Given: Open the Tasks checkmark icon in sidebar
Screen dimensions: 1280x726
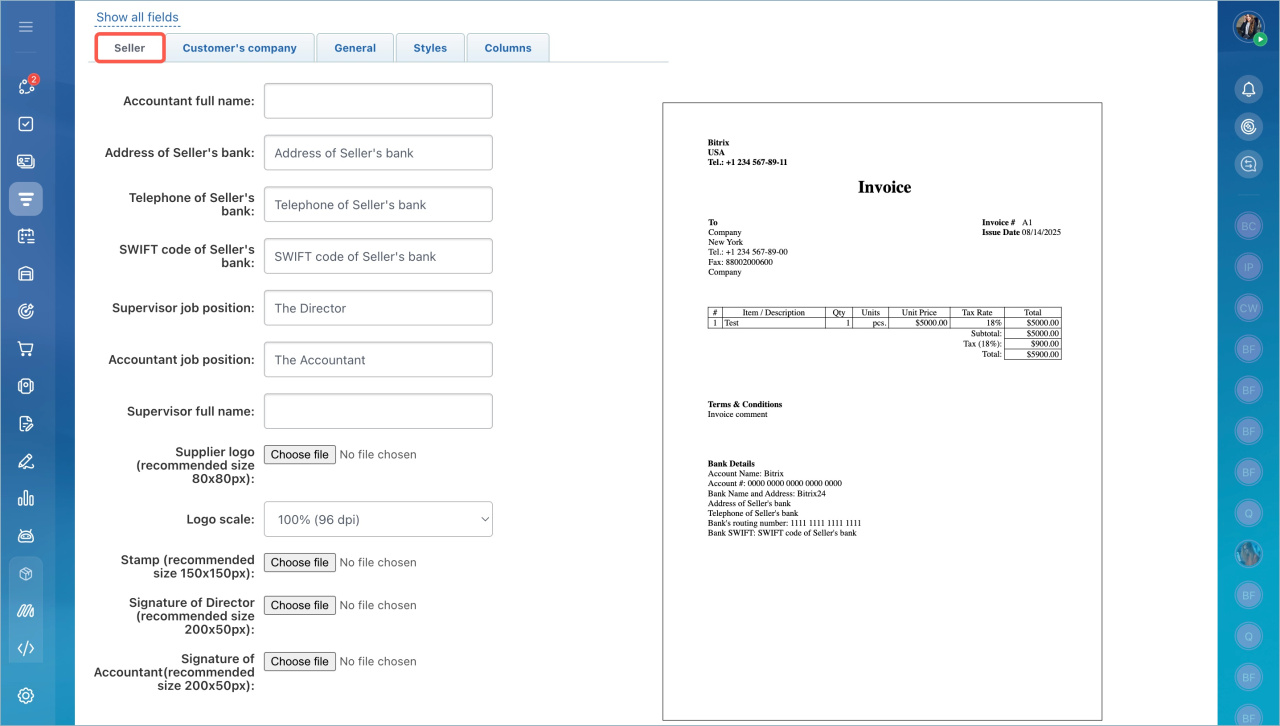Looking at the screenshot, I should click(x=26, y=124).
